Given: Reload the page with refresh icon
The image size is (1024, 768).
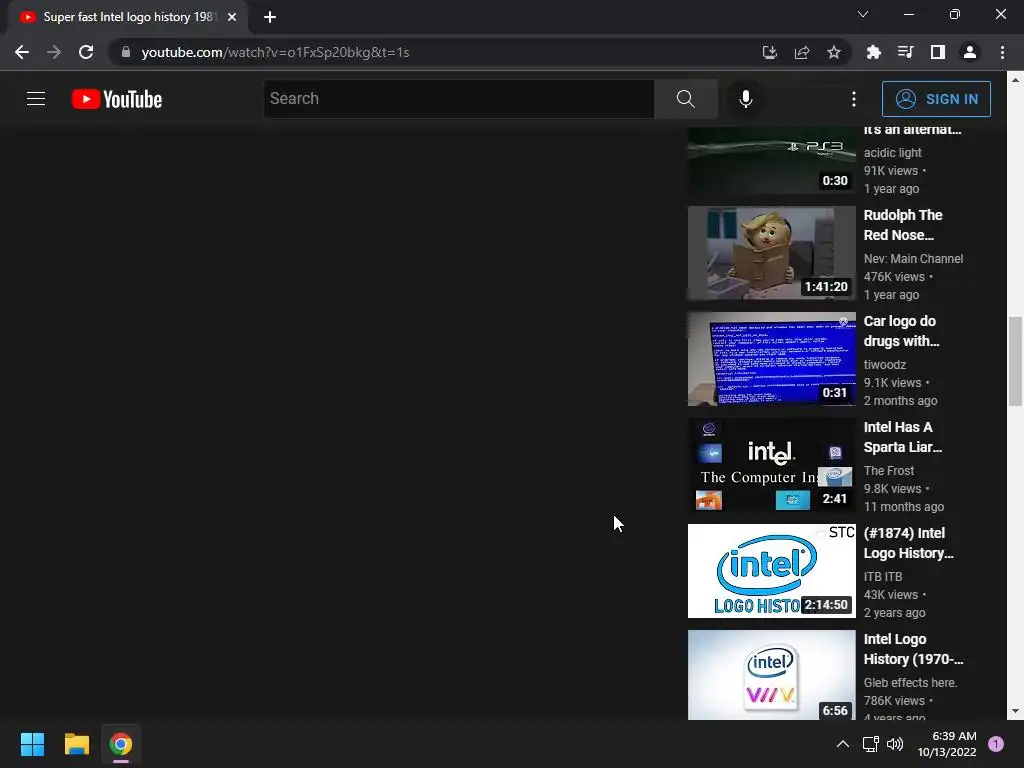Looking at the screenshot, I should coord(86,52).
